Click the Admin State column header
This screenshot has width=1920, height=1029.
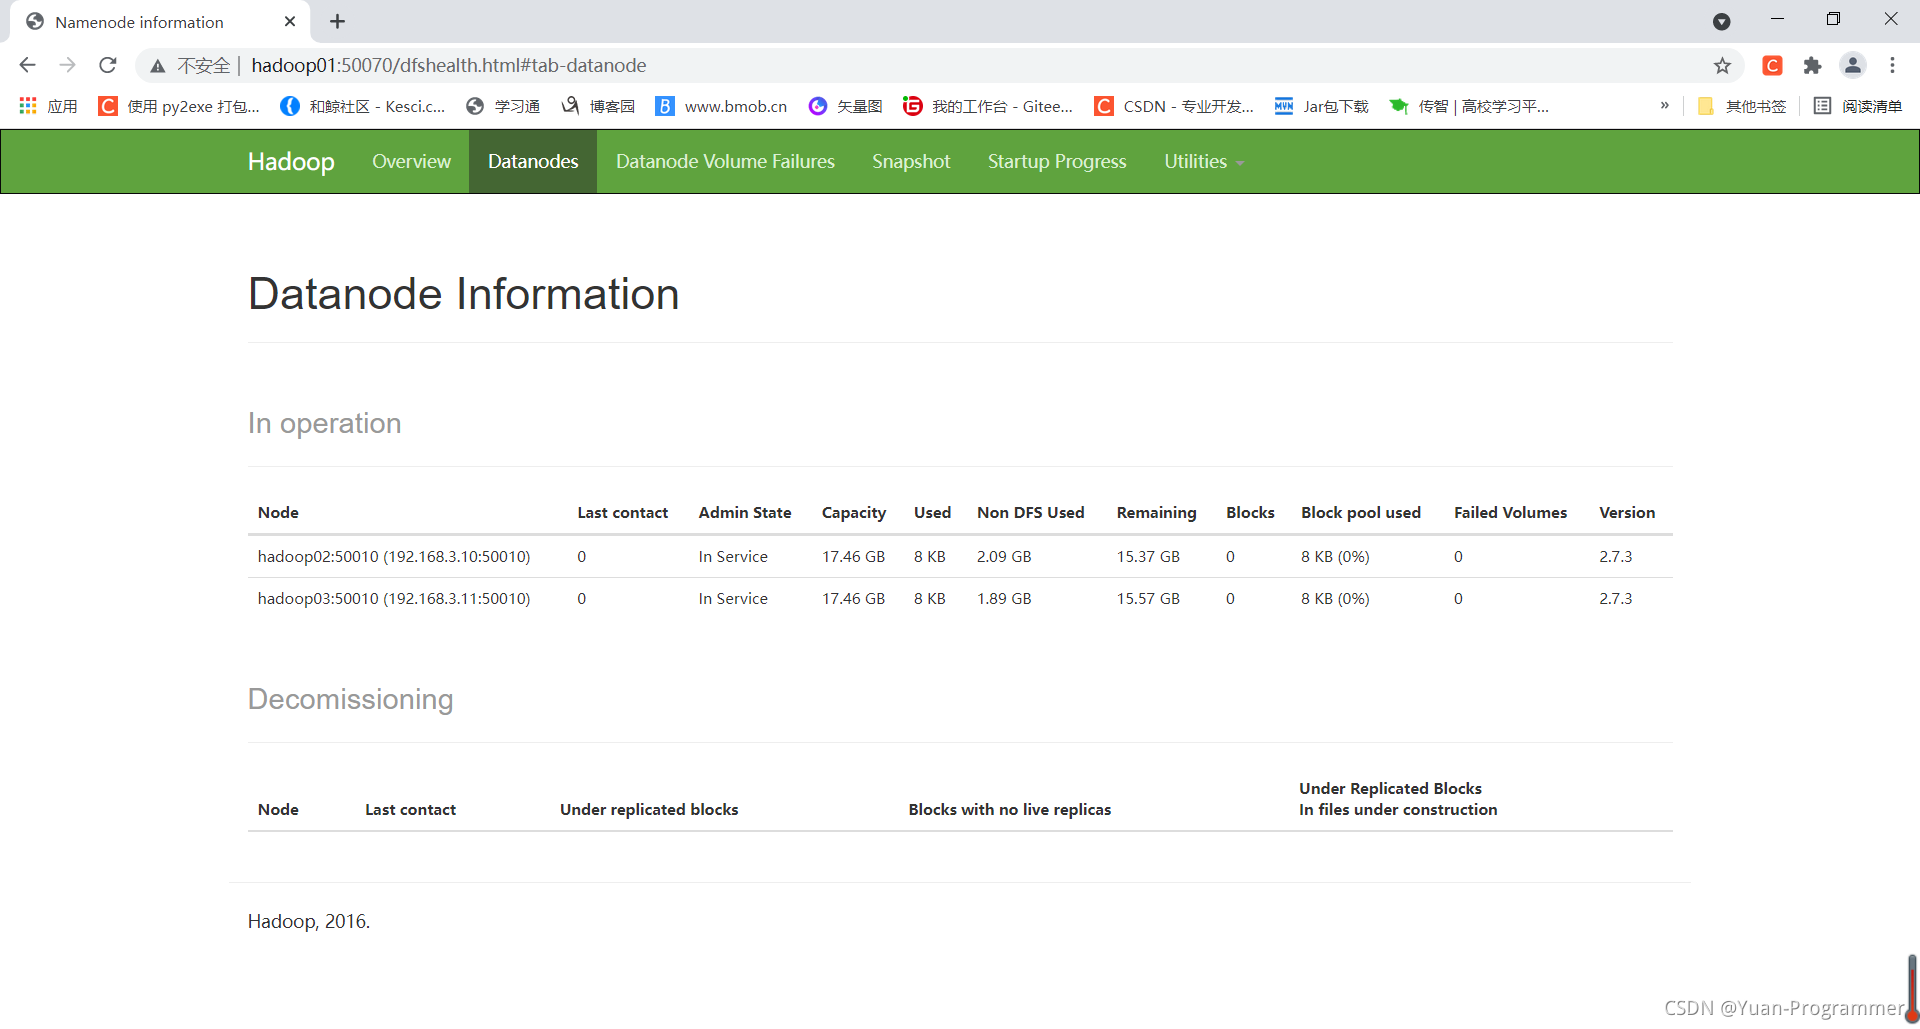click(x=745, y=512)
